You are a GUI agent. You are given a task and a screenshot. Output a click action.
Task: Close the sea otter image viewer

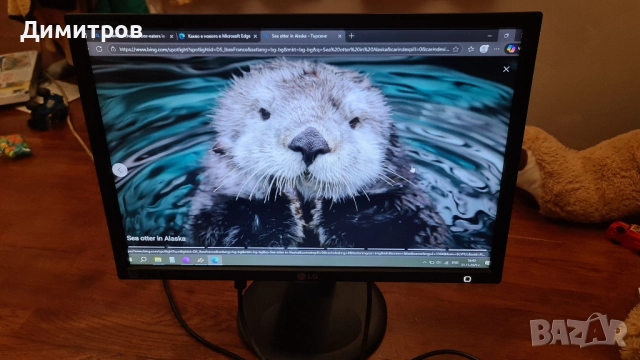[506, 69]
